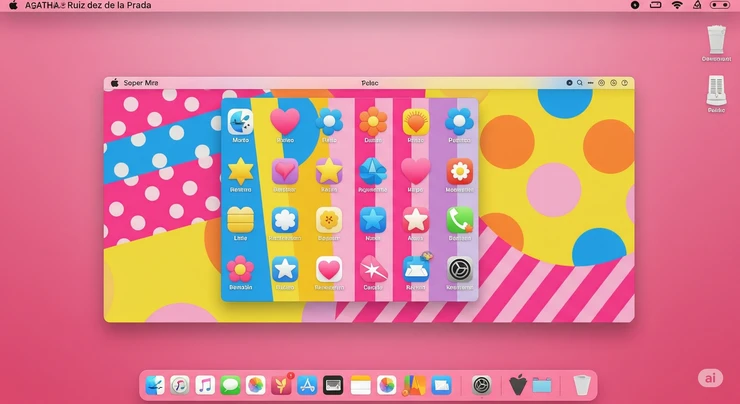Viewport: 740px width, 404px height.
Task: Open the white star on blue square
Action: tap(285, 269)
